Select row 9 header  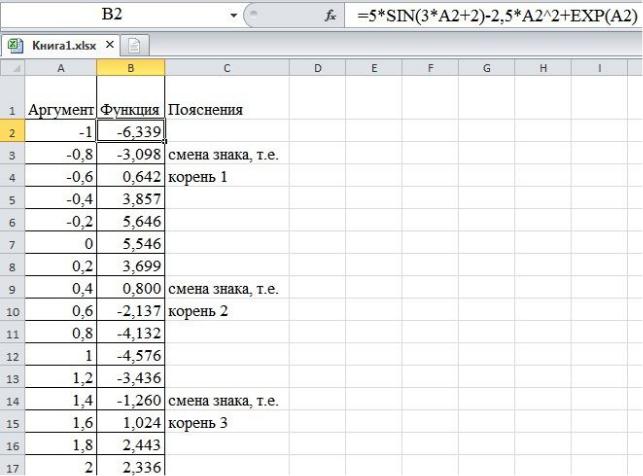pyautogui.click(x=13, y=288)
